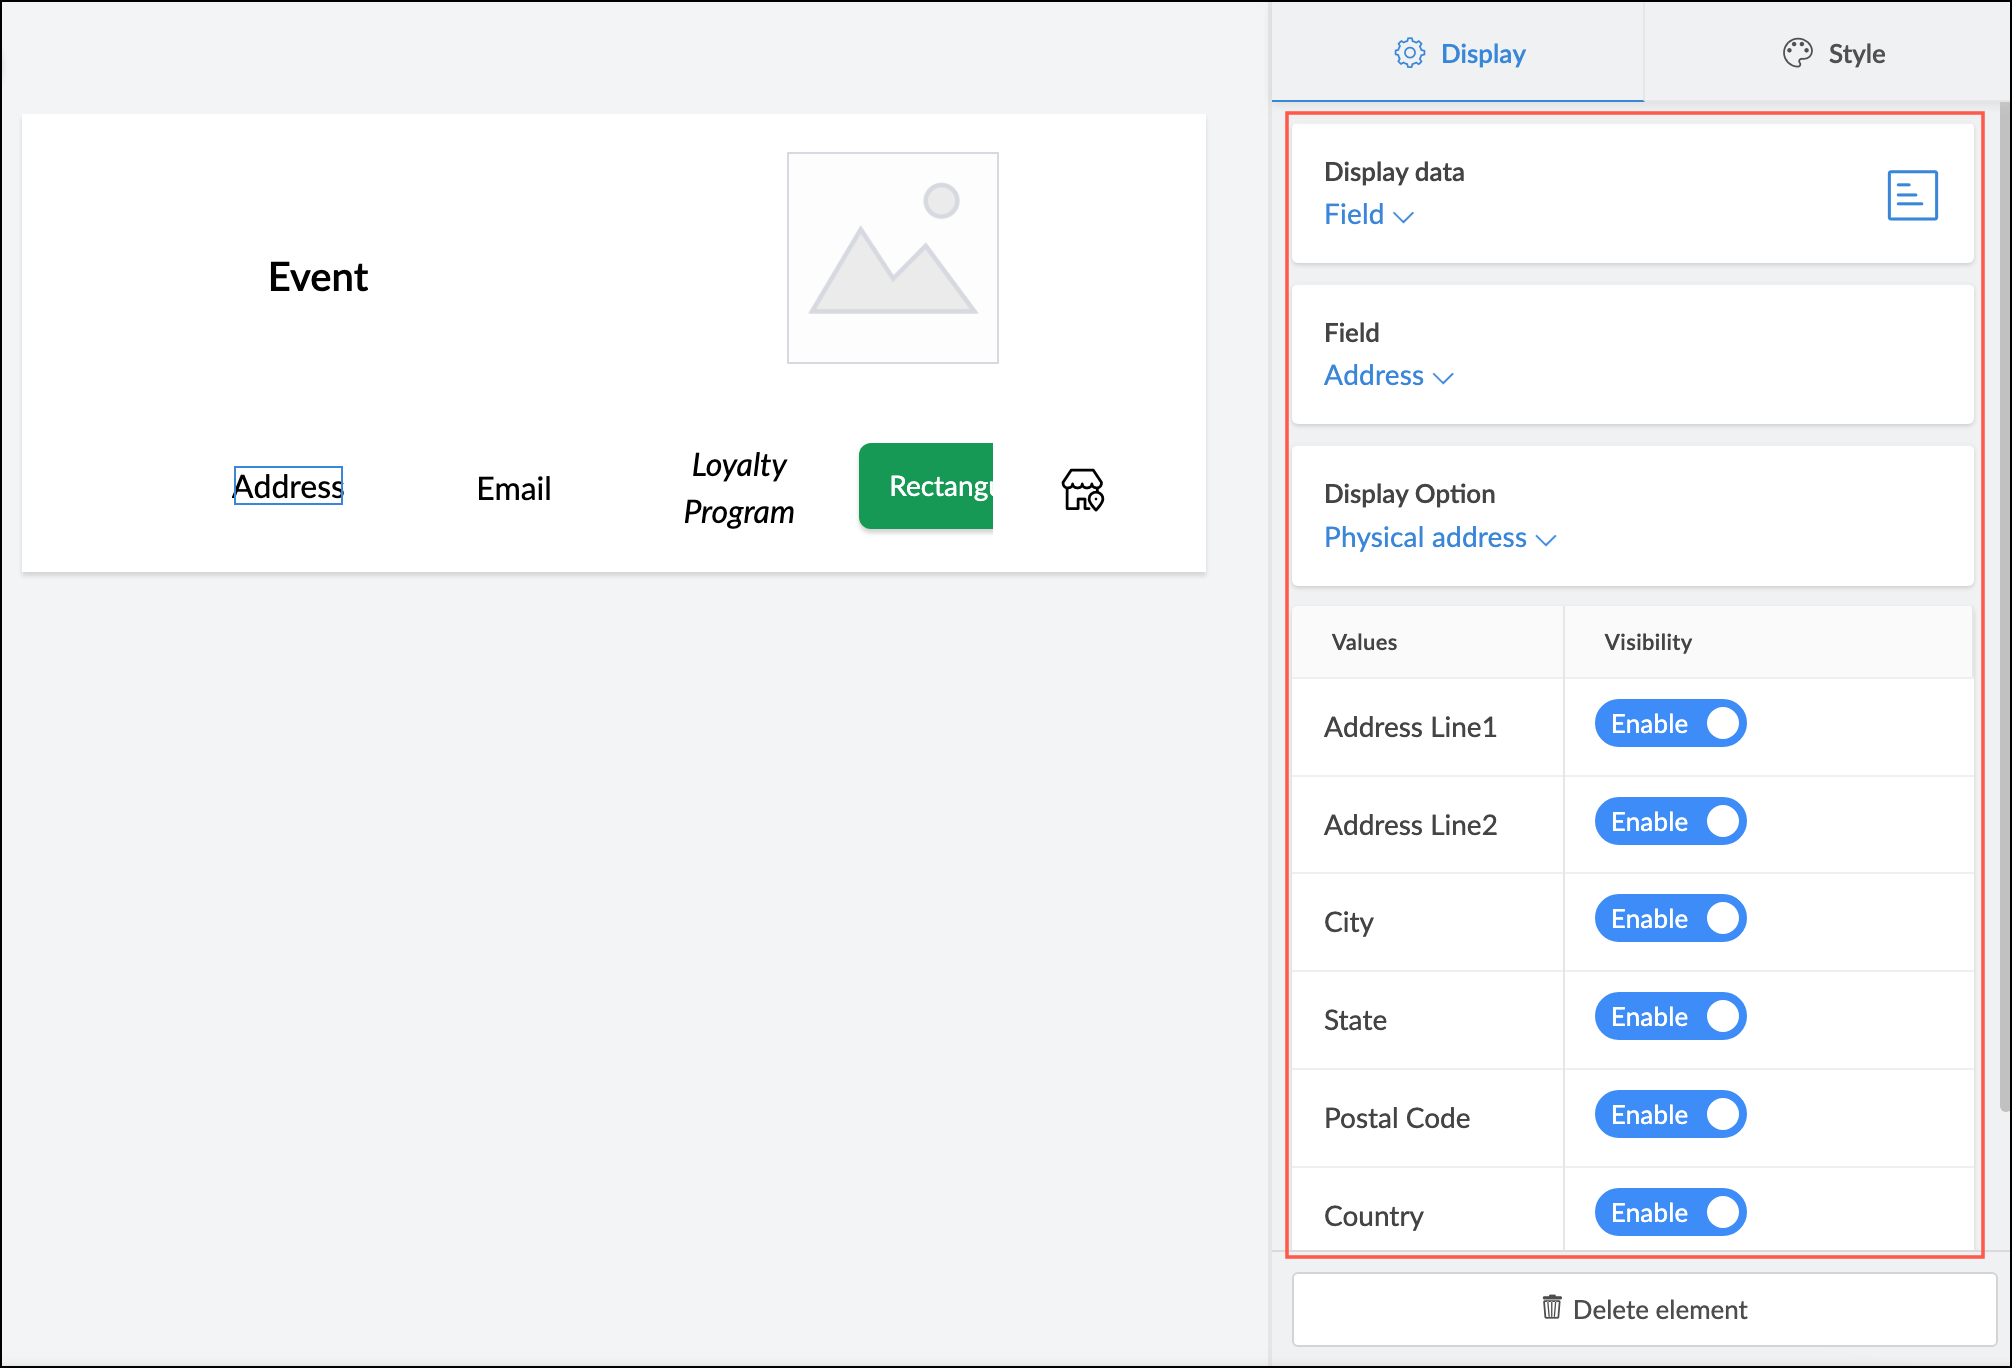Toggle Country visibility switch
The width and height of the screenshot is (2012, 1368).
coord(1670,1213)
